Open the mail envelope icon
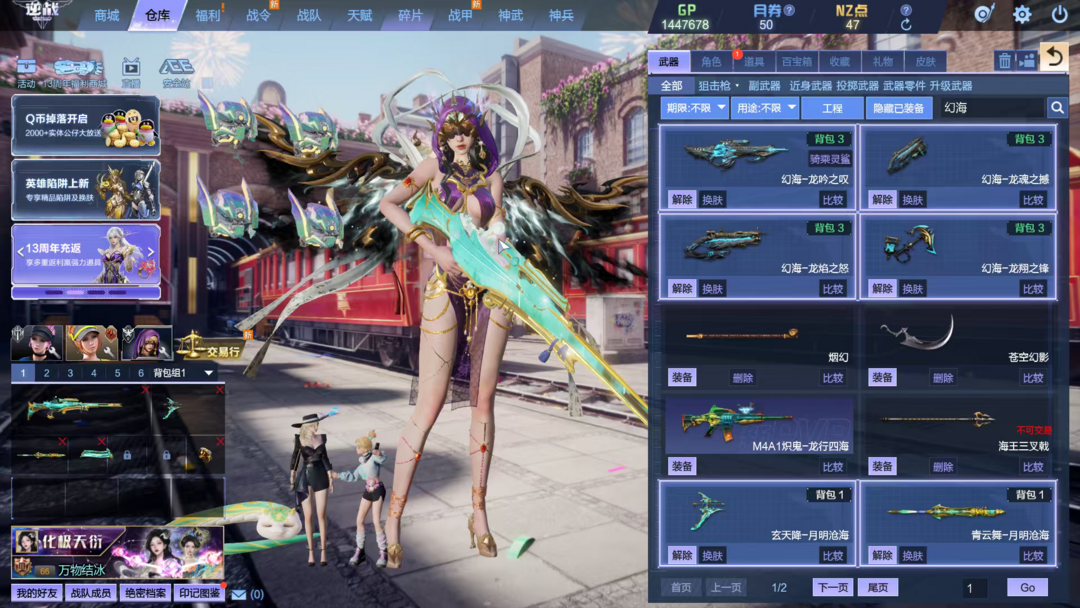 coord(238,594)
